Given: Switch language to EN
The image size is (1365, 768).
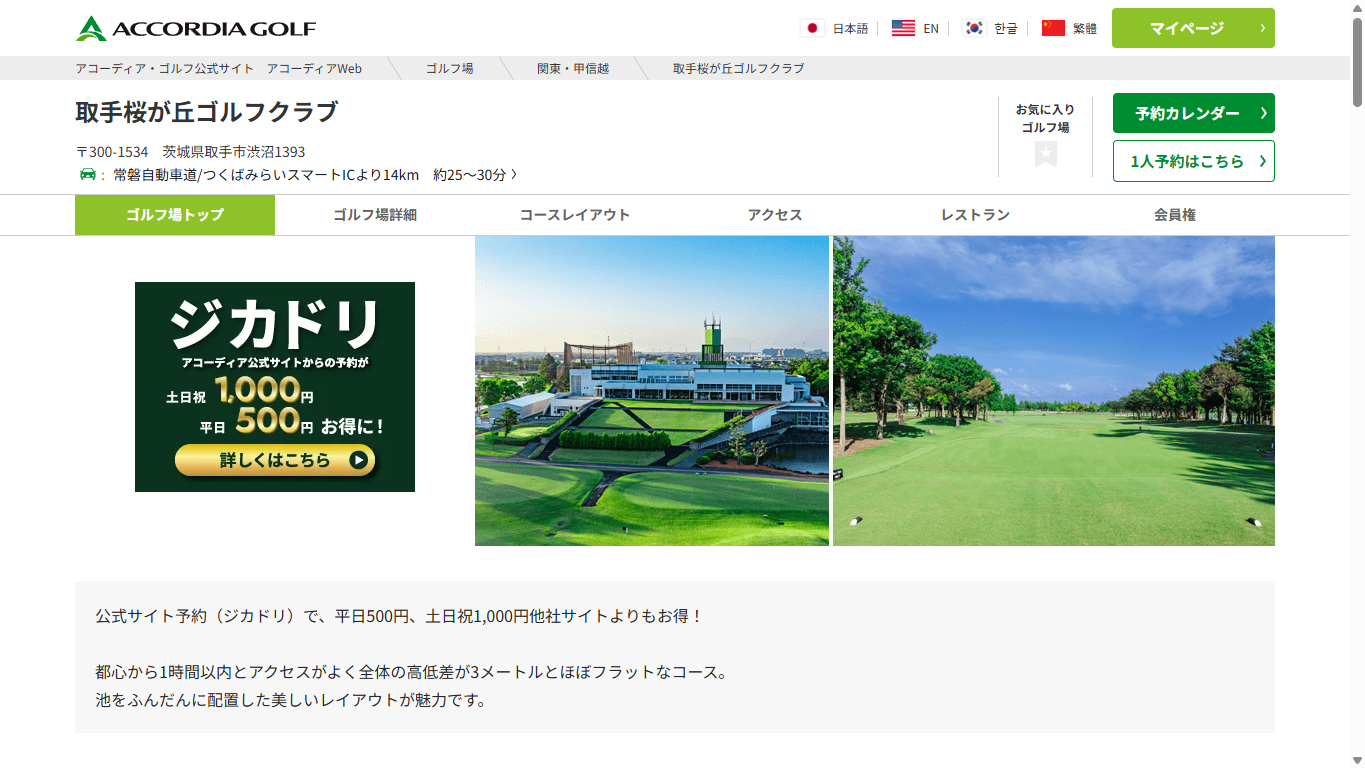Looking at the screenshot, I should pyautogui.click(x=931, y=28).
